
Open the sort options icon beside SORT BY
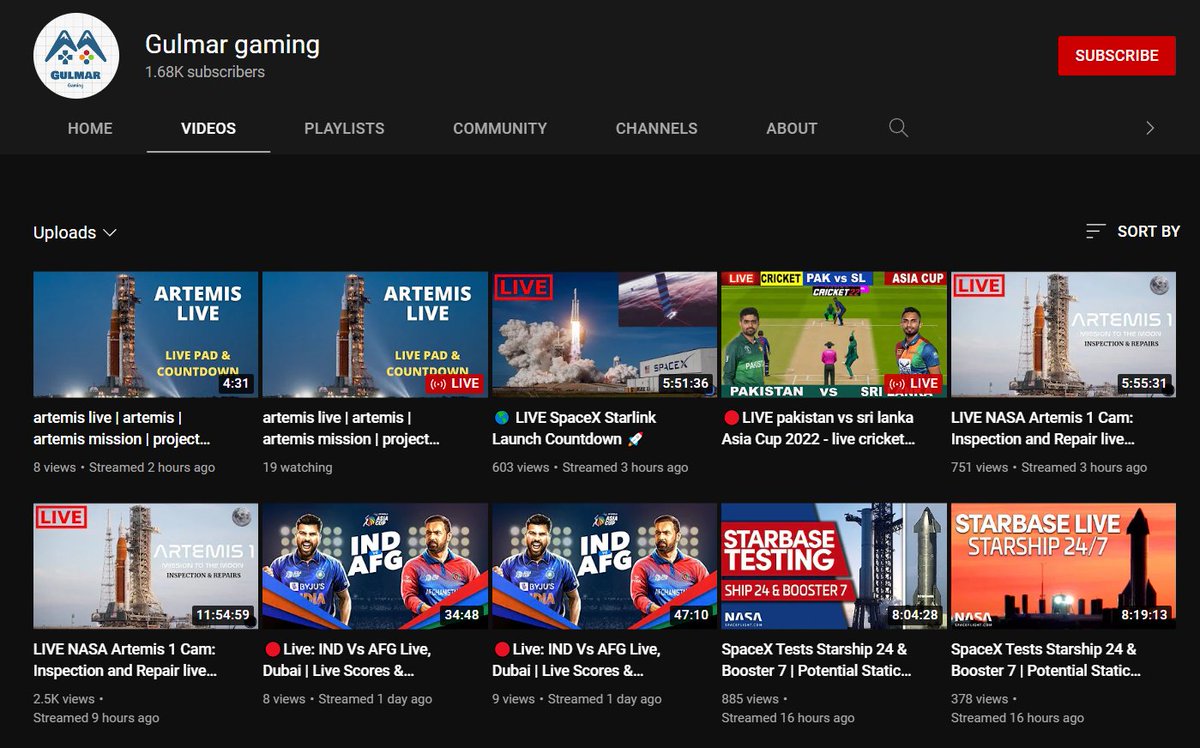tap(1096, 231)
